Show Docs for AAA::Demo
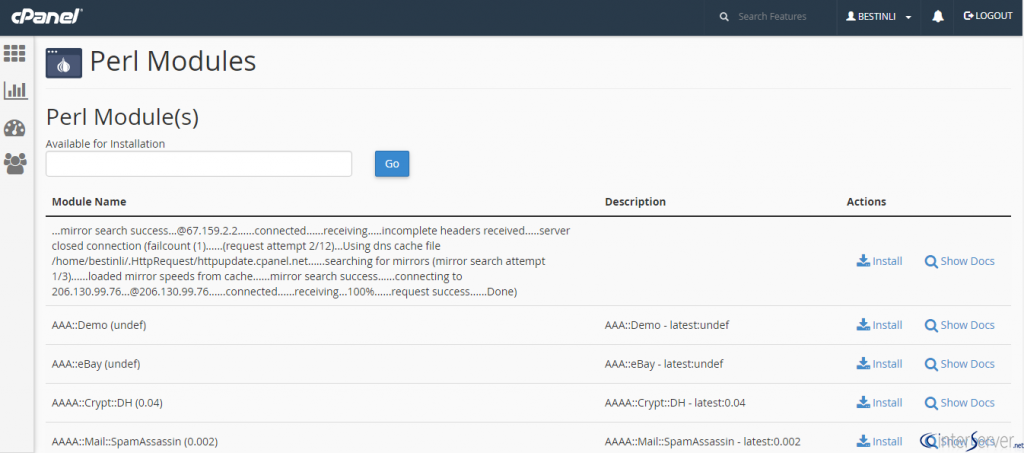 959,325
